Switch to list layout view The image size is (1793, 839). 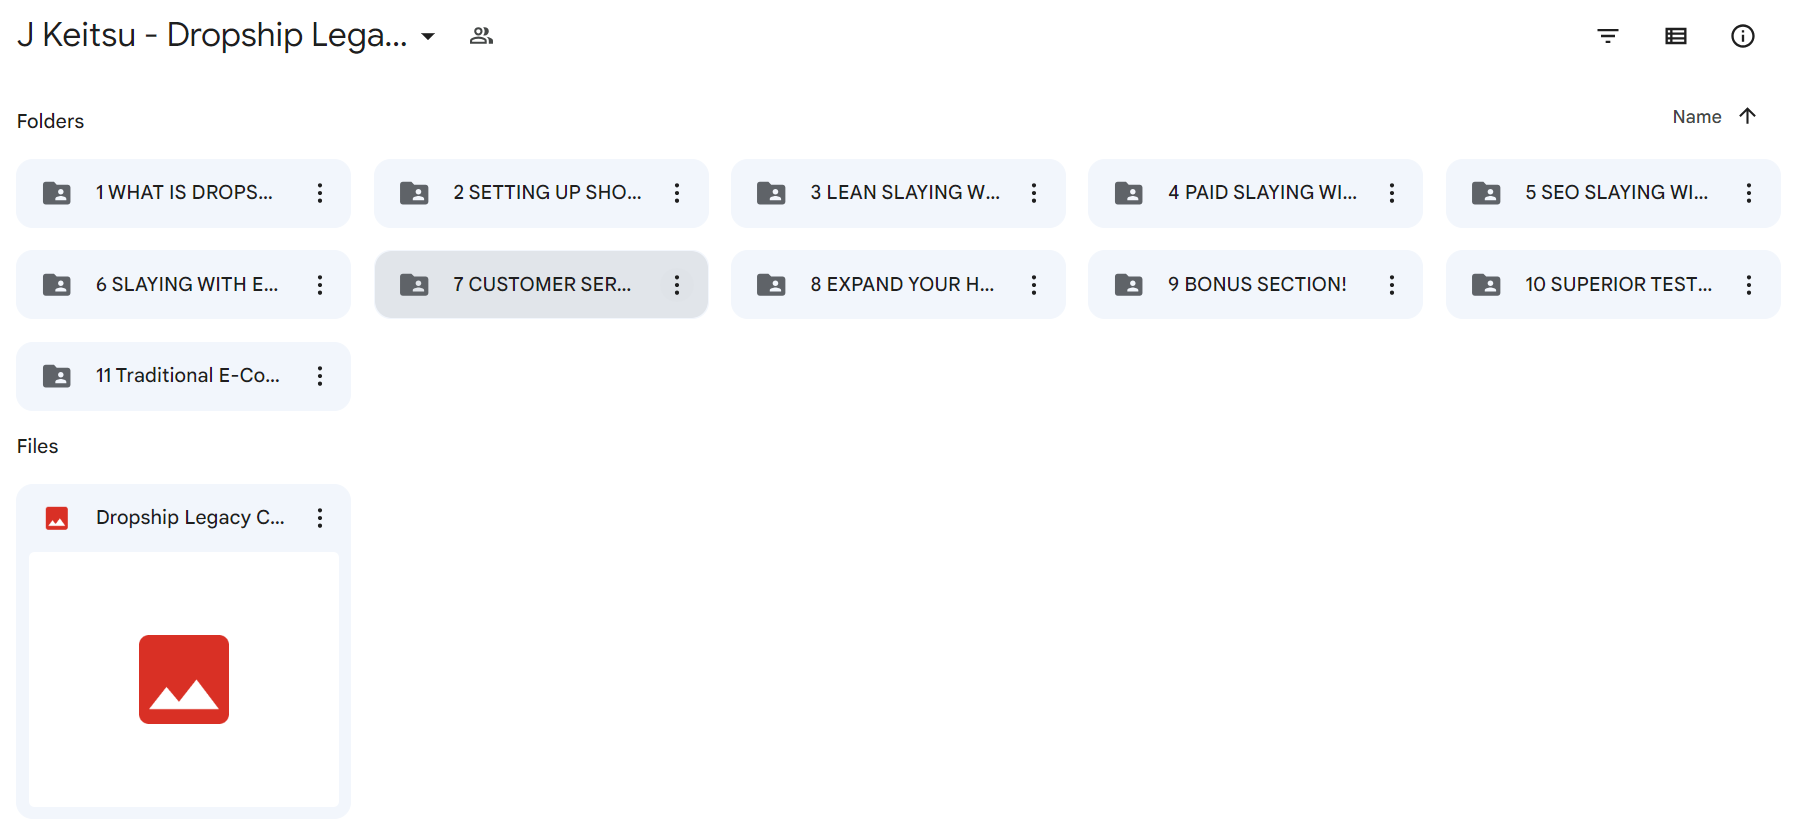(x=1675, y=36)
